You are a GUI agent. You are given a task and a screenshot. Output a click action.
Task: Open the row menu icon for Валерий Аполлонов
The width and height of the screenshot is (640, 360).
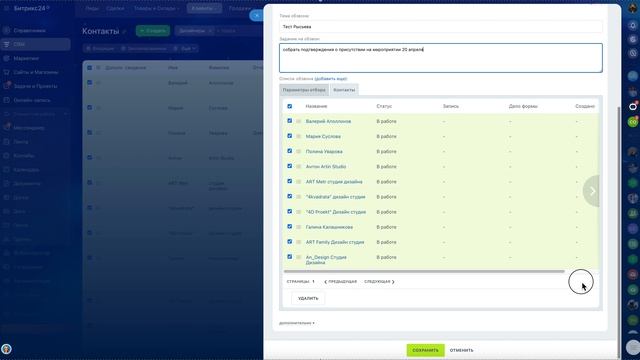(298, 121)
